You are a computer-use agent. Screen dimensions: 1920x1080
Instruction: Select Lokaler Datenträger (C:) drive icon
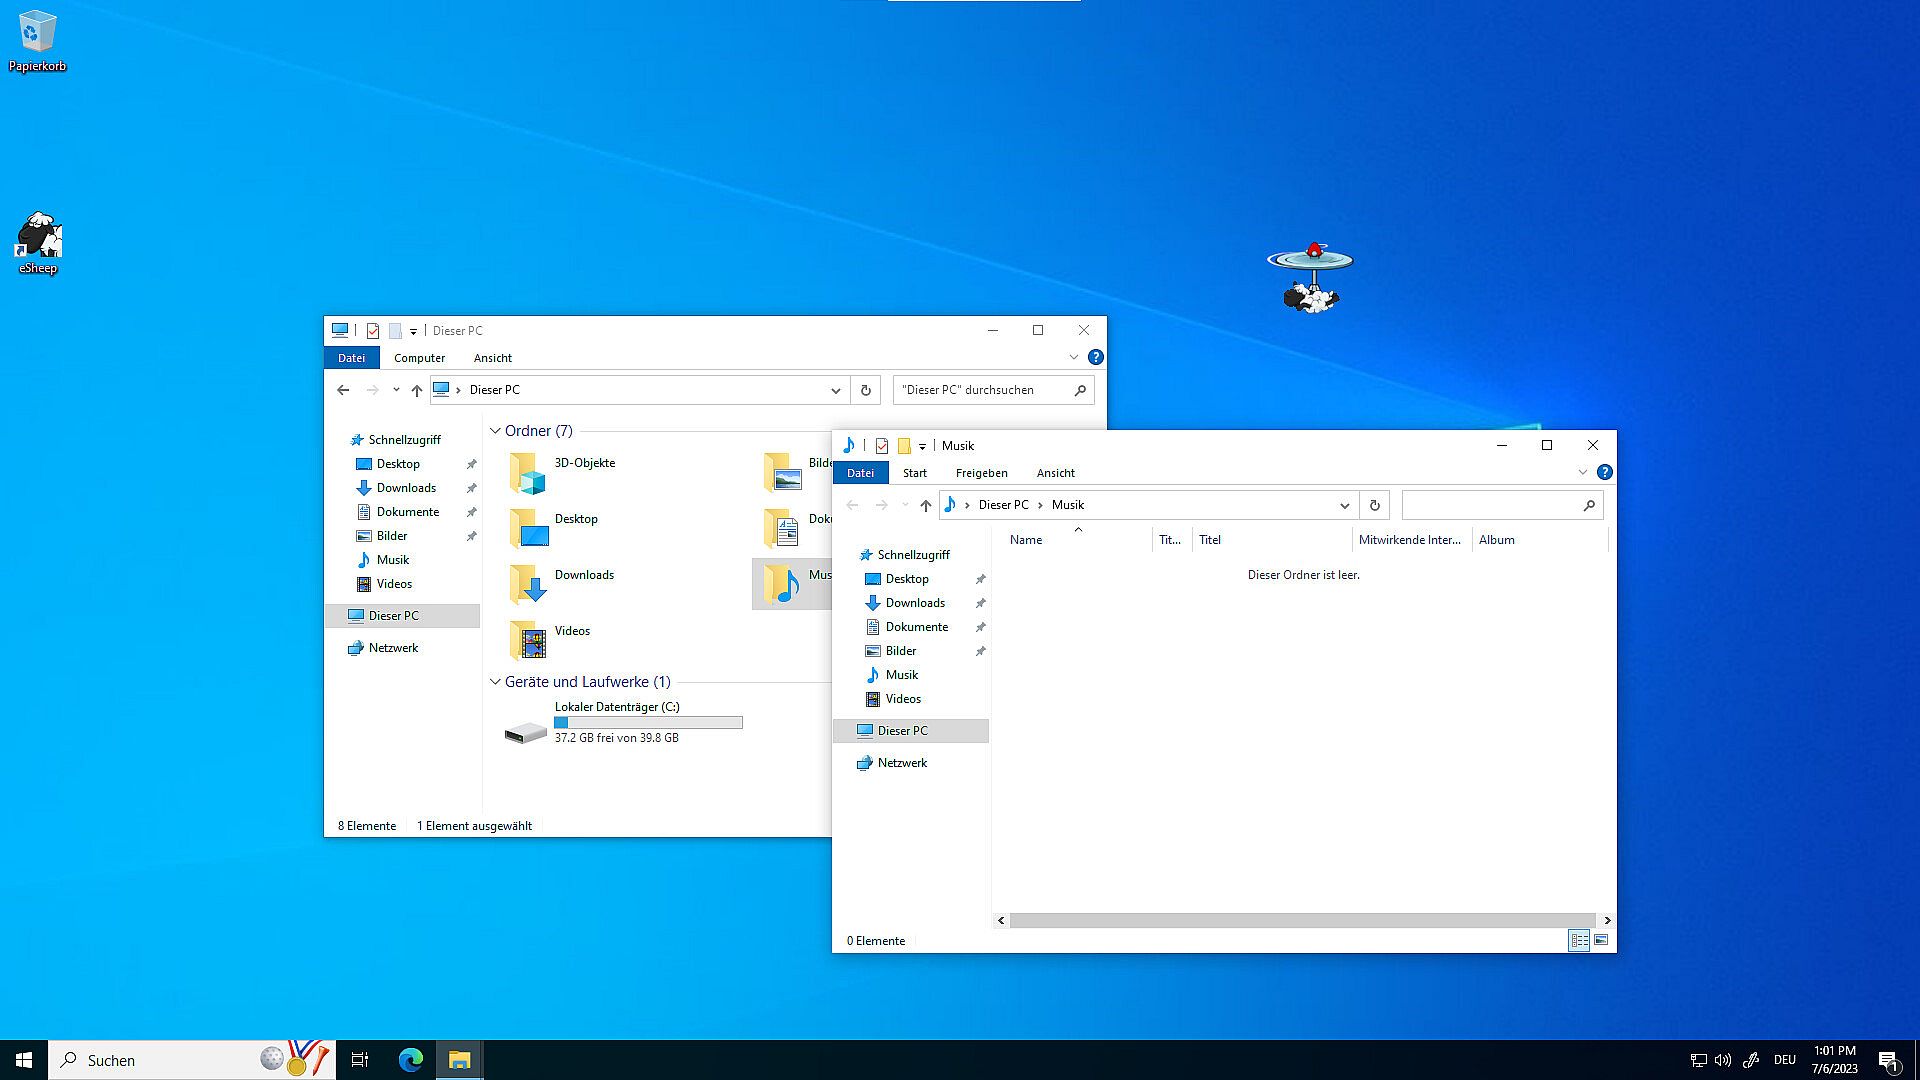coord(526,733)
